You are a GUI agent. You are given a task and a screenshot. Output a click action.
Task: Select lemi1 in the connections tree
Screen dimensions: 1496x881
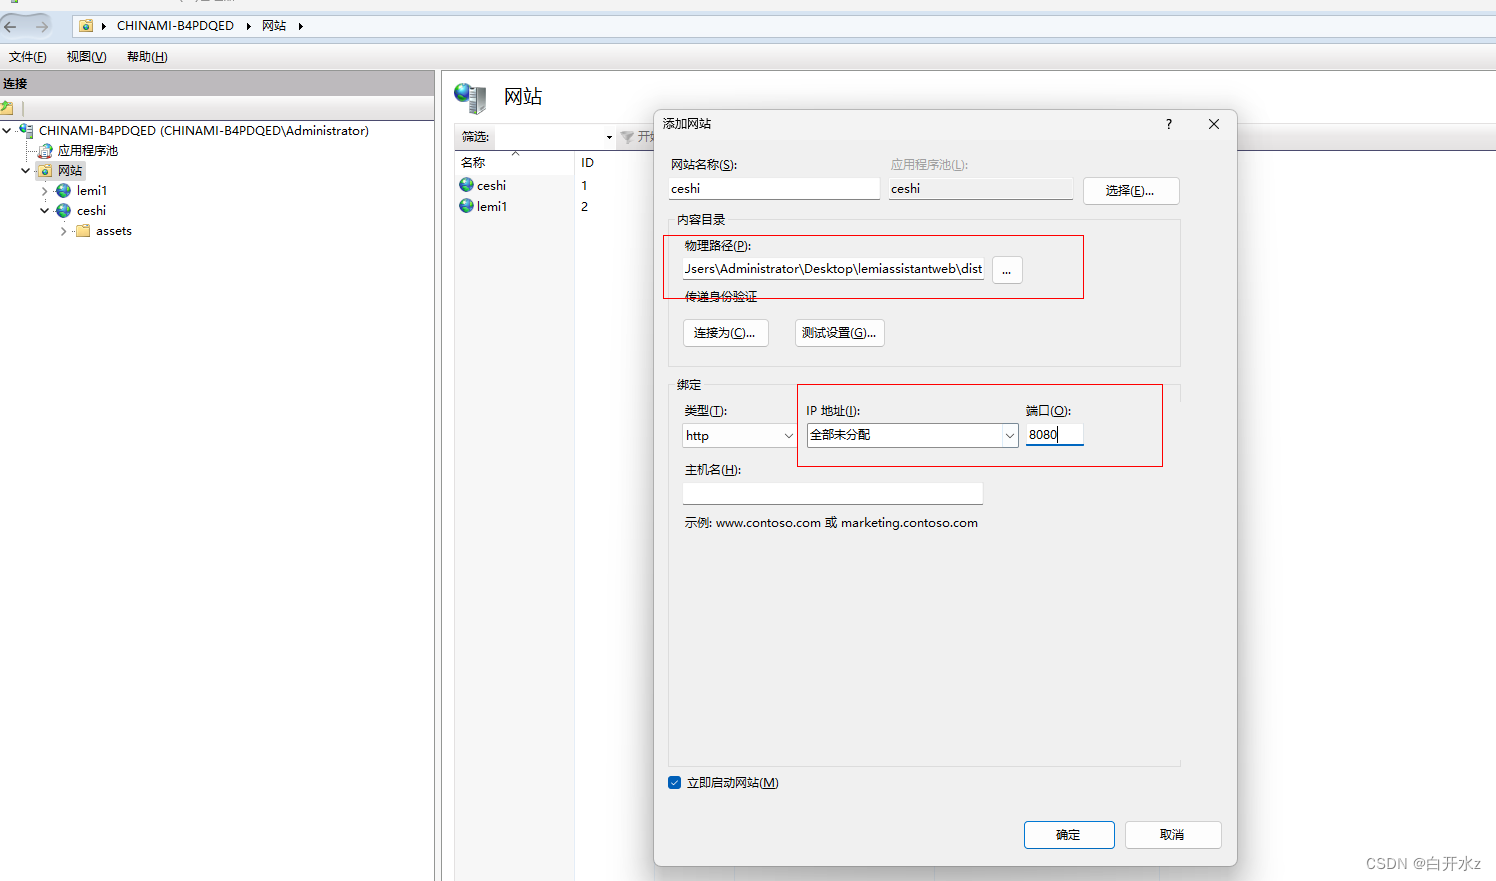pyautogui.click(x=92, y=191)
